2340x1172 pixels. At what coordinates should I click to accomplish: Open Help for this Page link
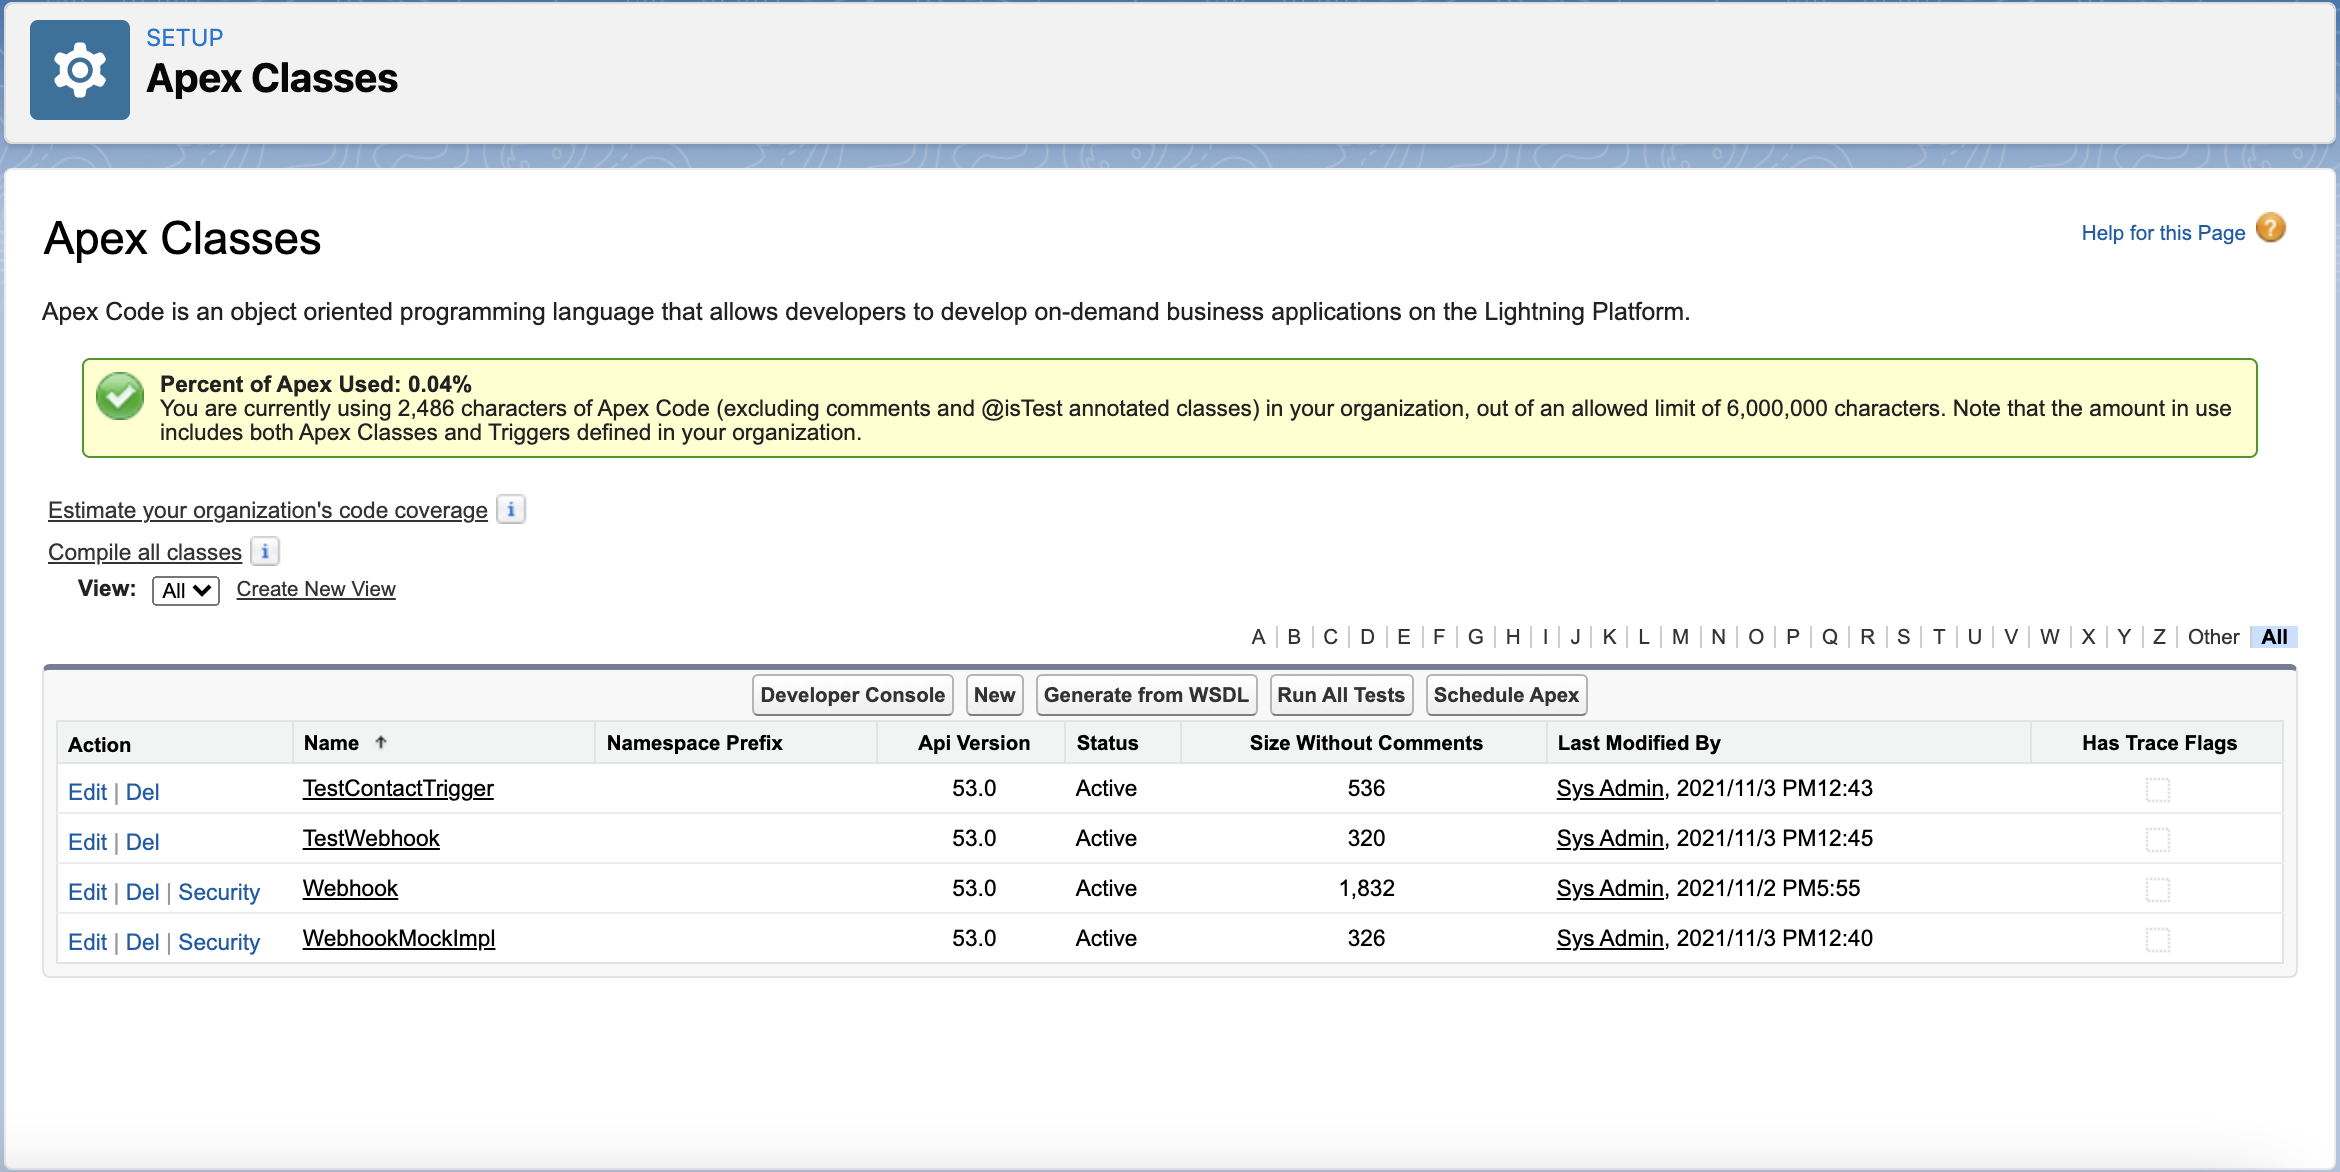coord(2163,233)
